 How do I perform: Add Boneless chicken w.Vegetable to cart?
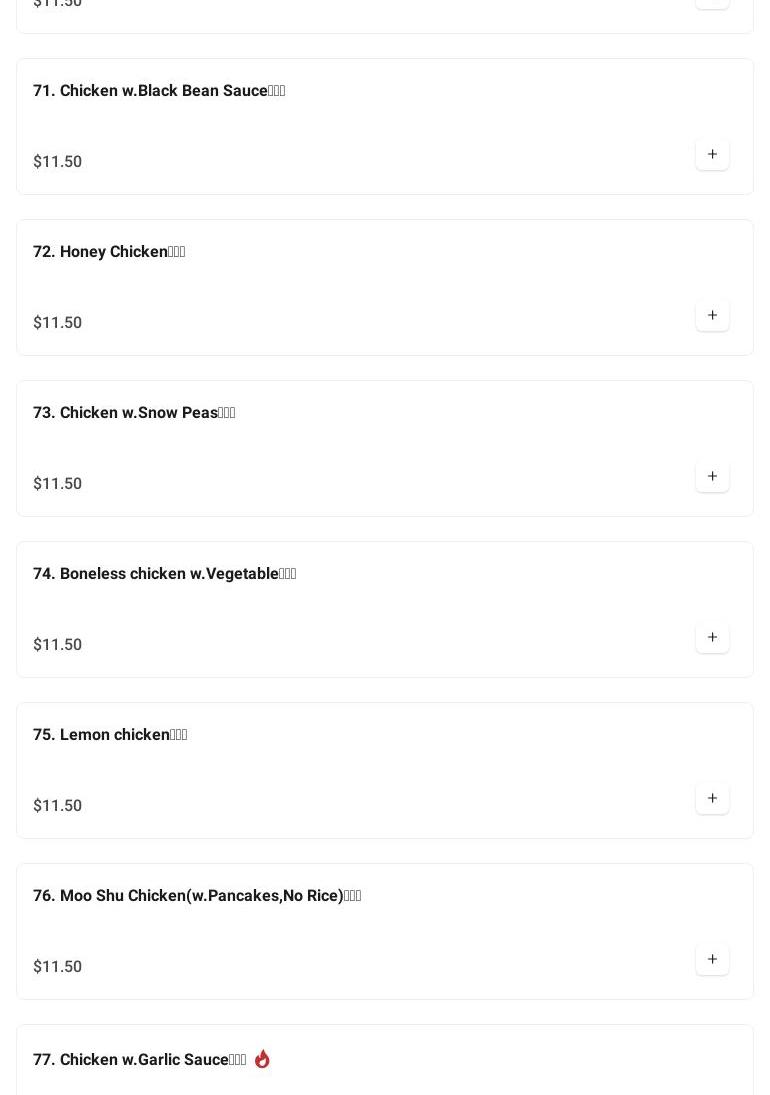[x=712, y=638]
